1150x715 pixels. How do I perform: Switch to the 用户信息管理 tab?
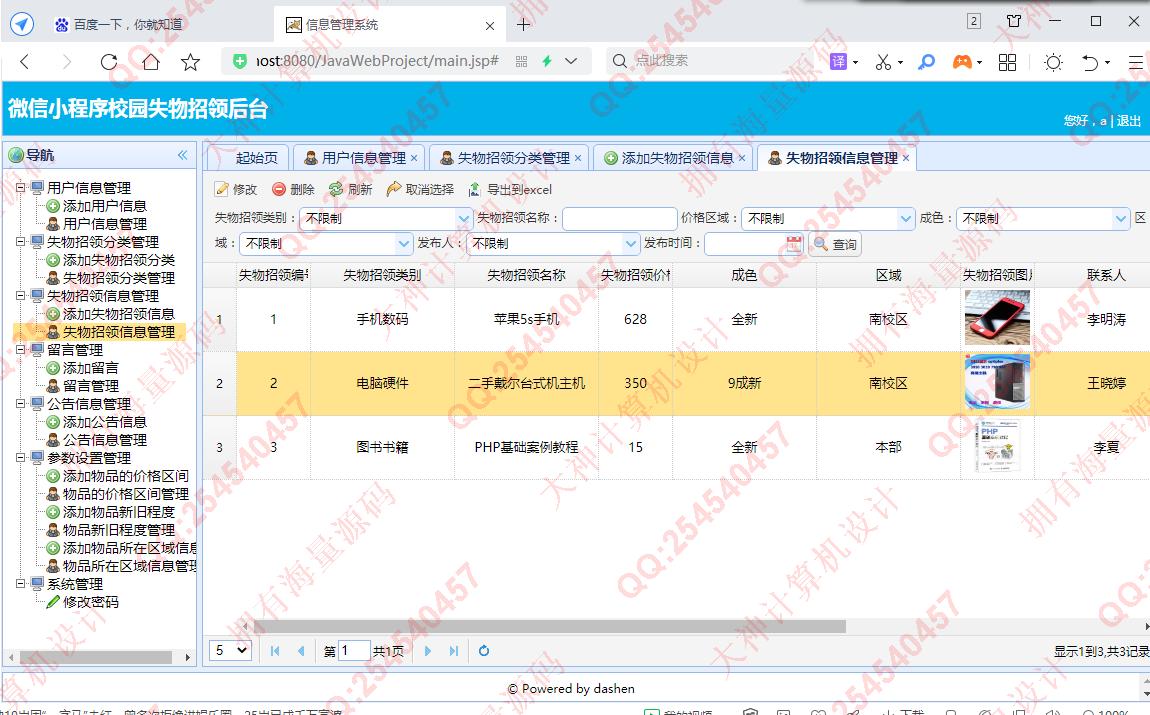362,158
